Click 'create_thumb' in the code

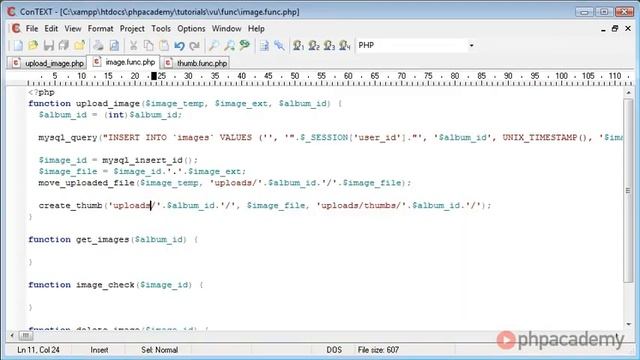point(70,205)
